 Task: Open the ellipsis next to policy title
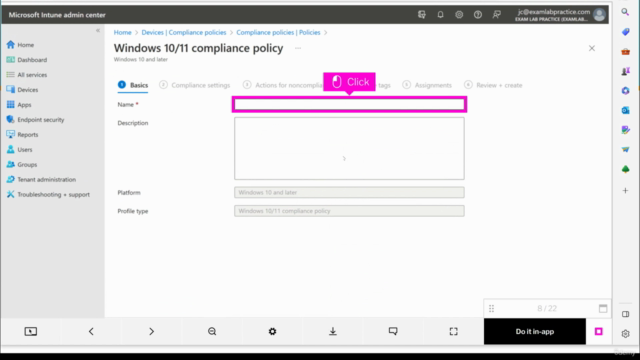point(298,48)
